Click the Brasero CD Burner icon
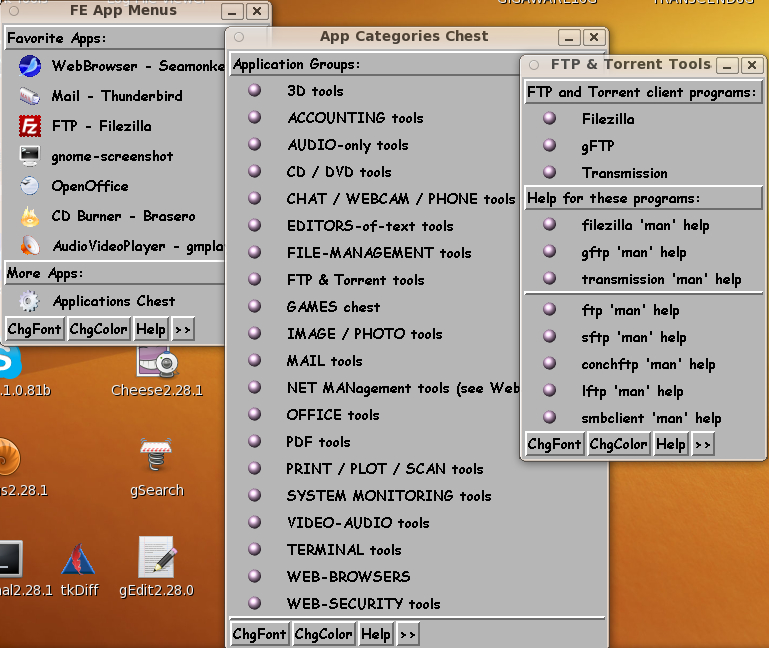Screen dimensions: 769x648 point(31,216)
